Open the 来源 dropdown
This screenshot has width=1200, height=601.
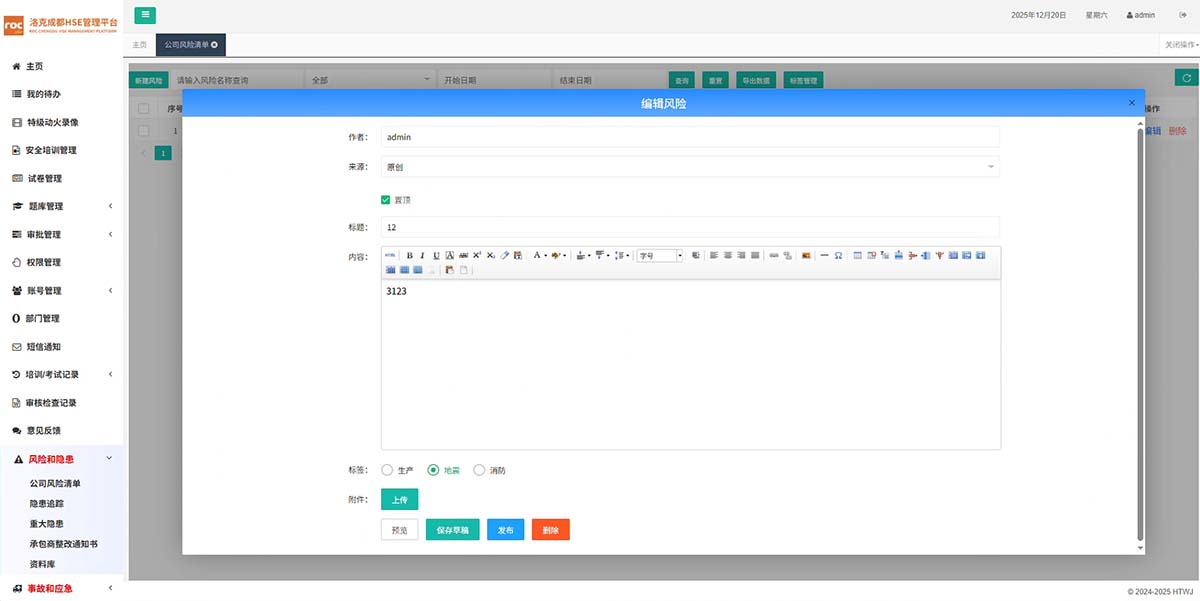(x=690, y=167)
